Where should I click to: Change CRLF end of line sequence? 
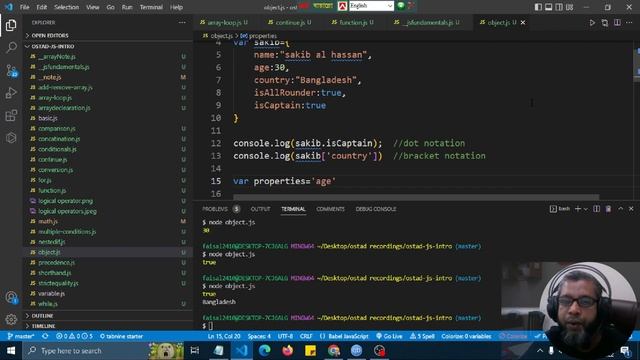tap(306, 336)
